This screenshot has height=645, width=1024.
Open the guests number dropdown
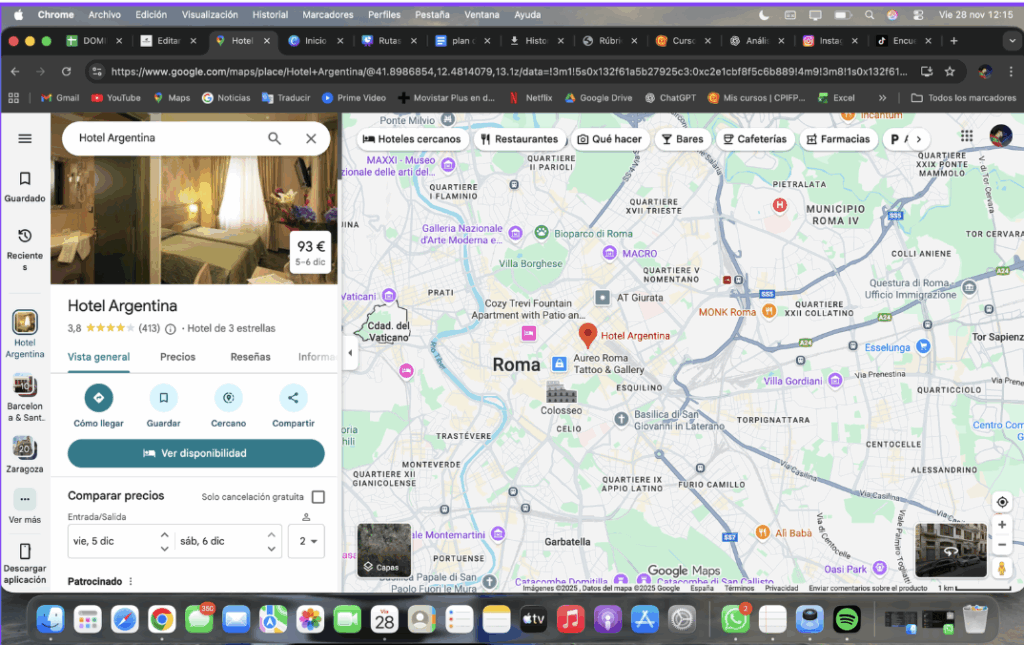click(309, 541)
